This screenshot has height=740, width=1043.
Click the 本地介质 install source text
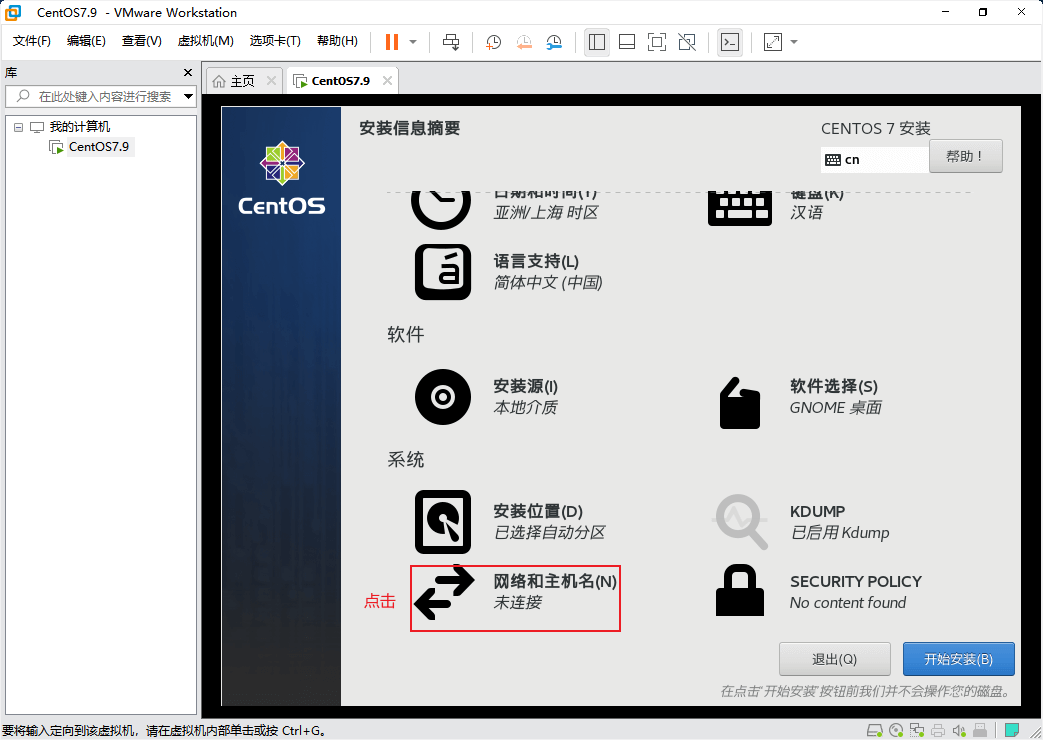click(x=525, y=407)
